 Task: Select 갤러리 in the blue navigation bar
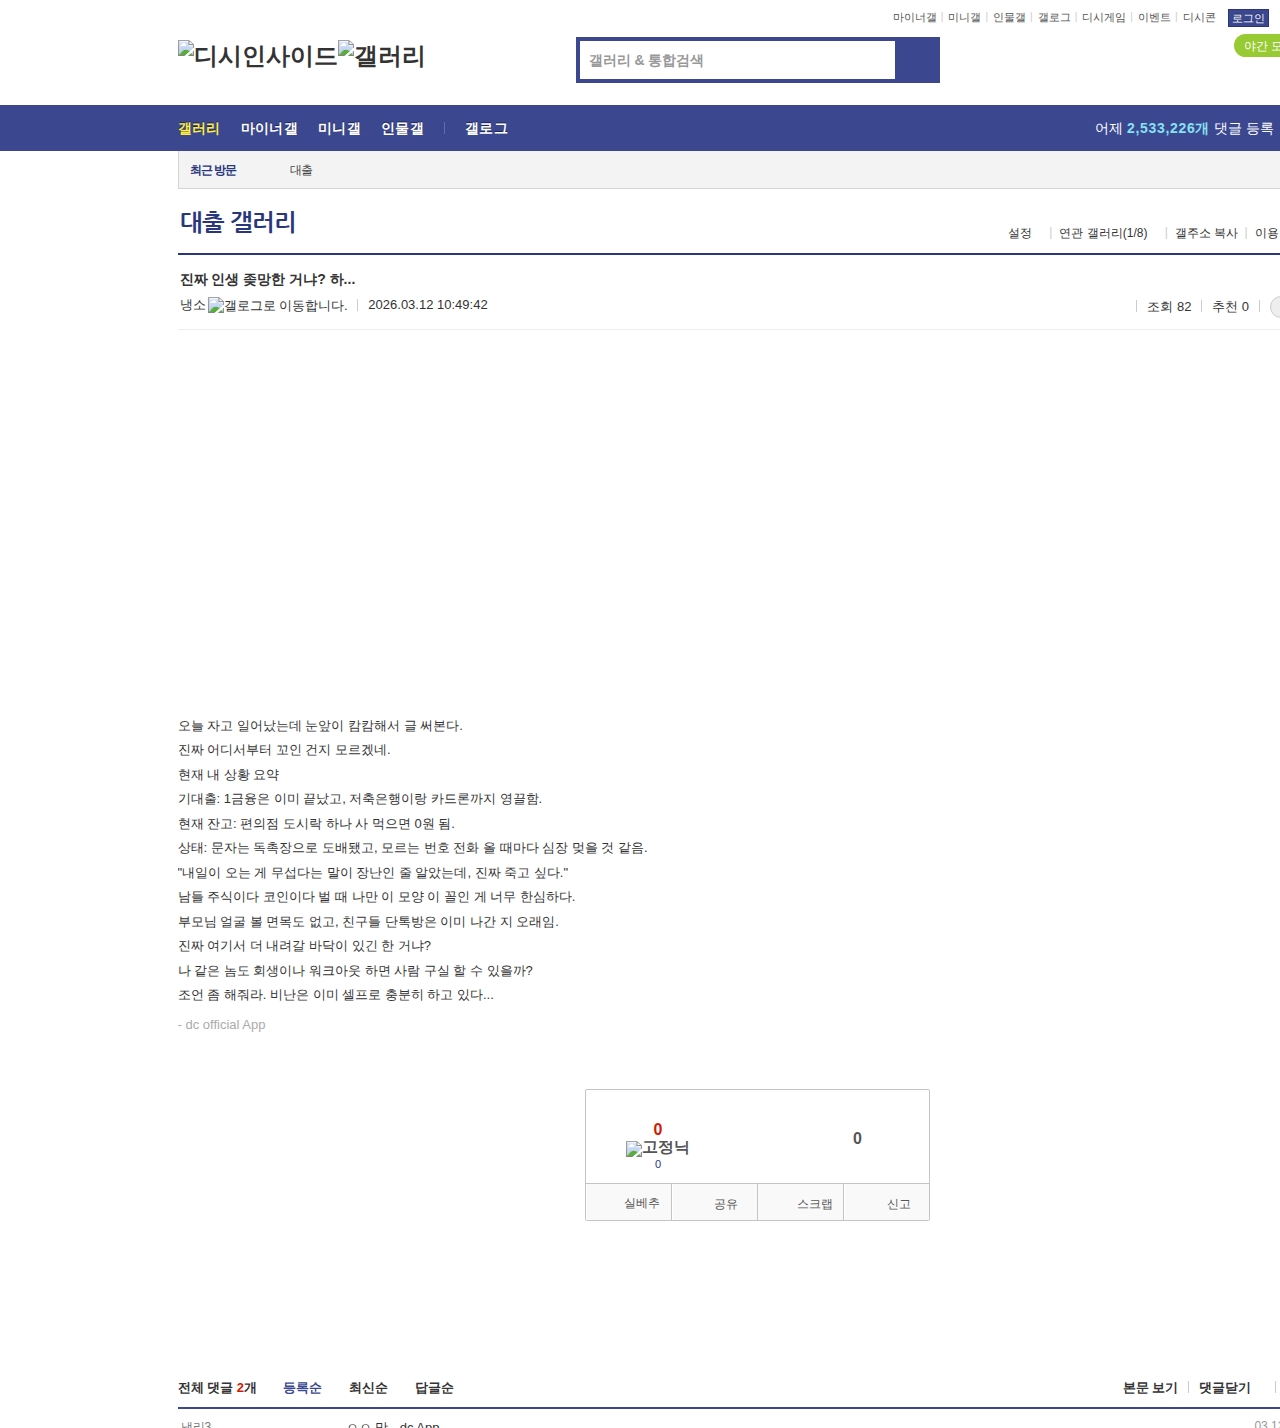(x=199, y=128)
